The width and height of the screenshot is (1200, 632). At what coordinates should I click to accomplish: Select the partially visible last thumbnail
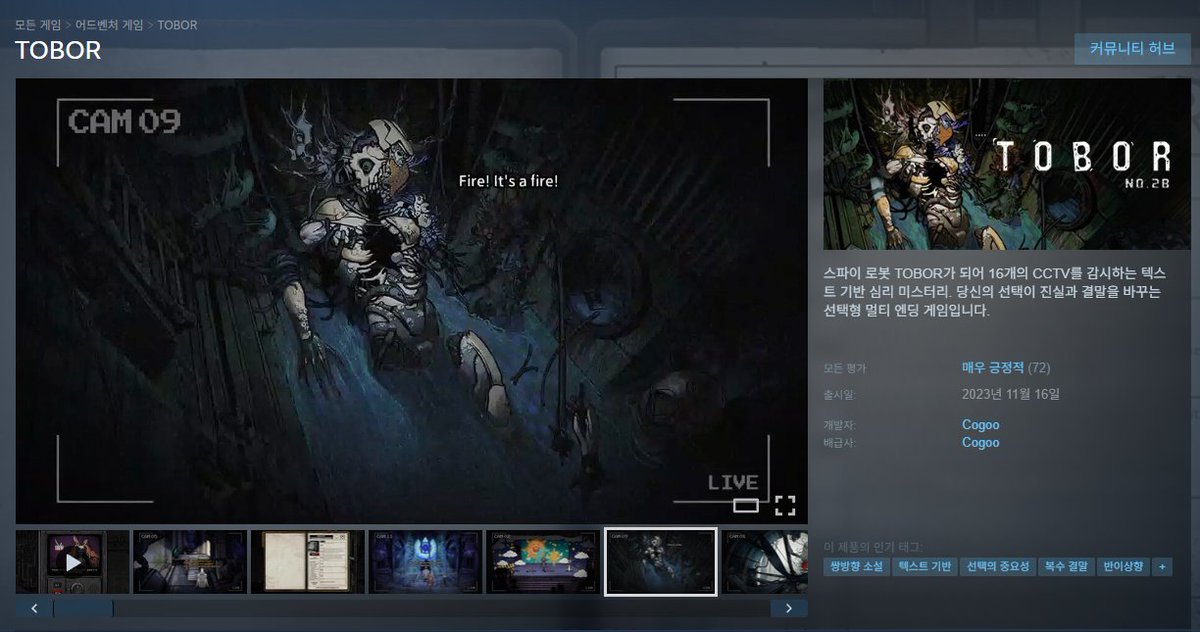(x=765, y=562)
